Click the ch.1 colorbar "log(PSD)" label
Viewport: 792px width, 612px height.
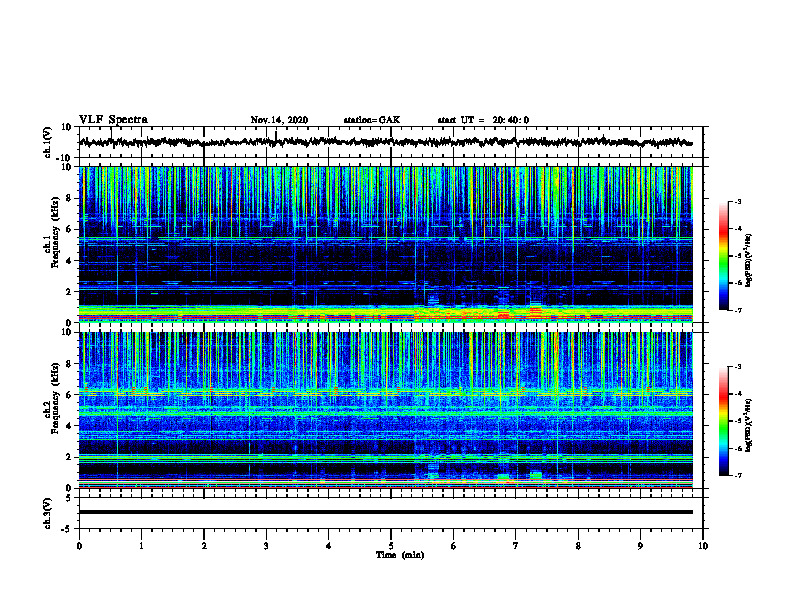pos(749,261)
